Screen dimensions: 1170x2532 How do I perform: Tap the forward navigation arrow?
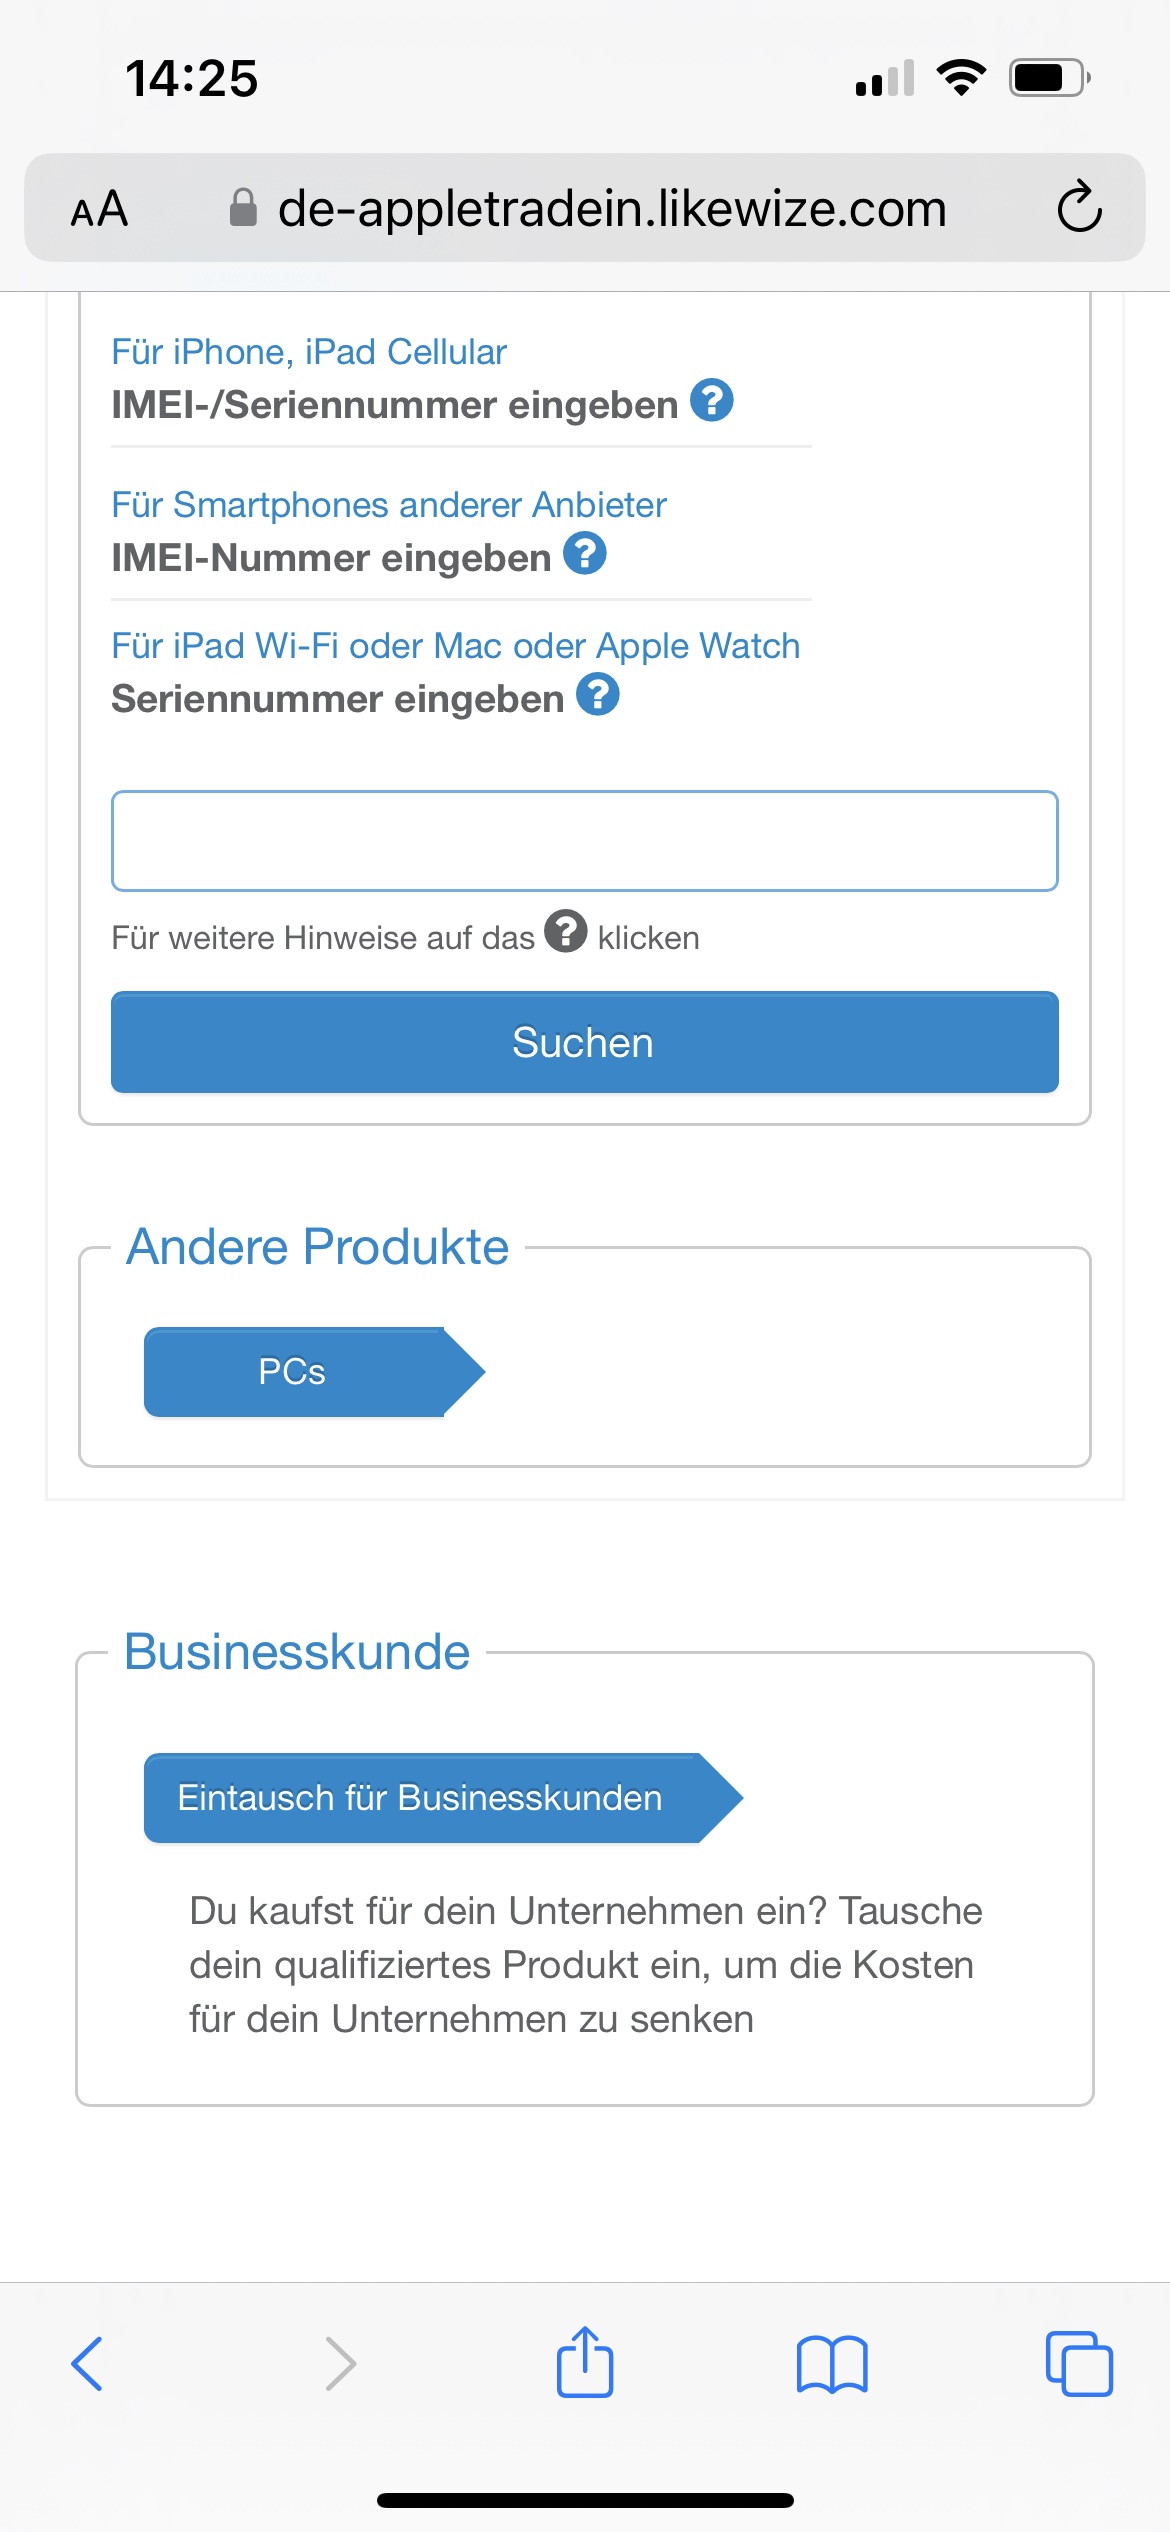(x=340, y=2364)
